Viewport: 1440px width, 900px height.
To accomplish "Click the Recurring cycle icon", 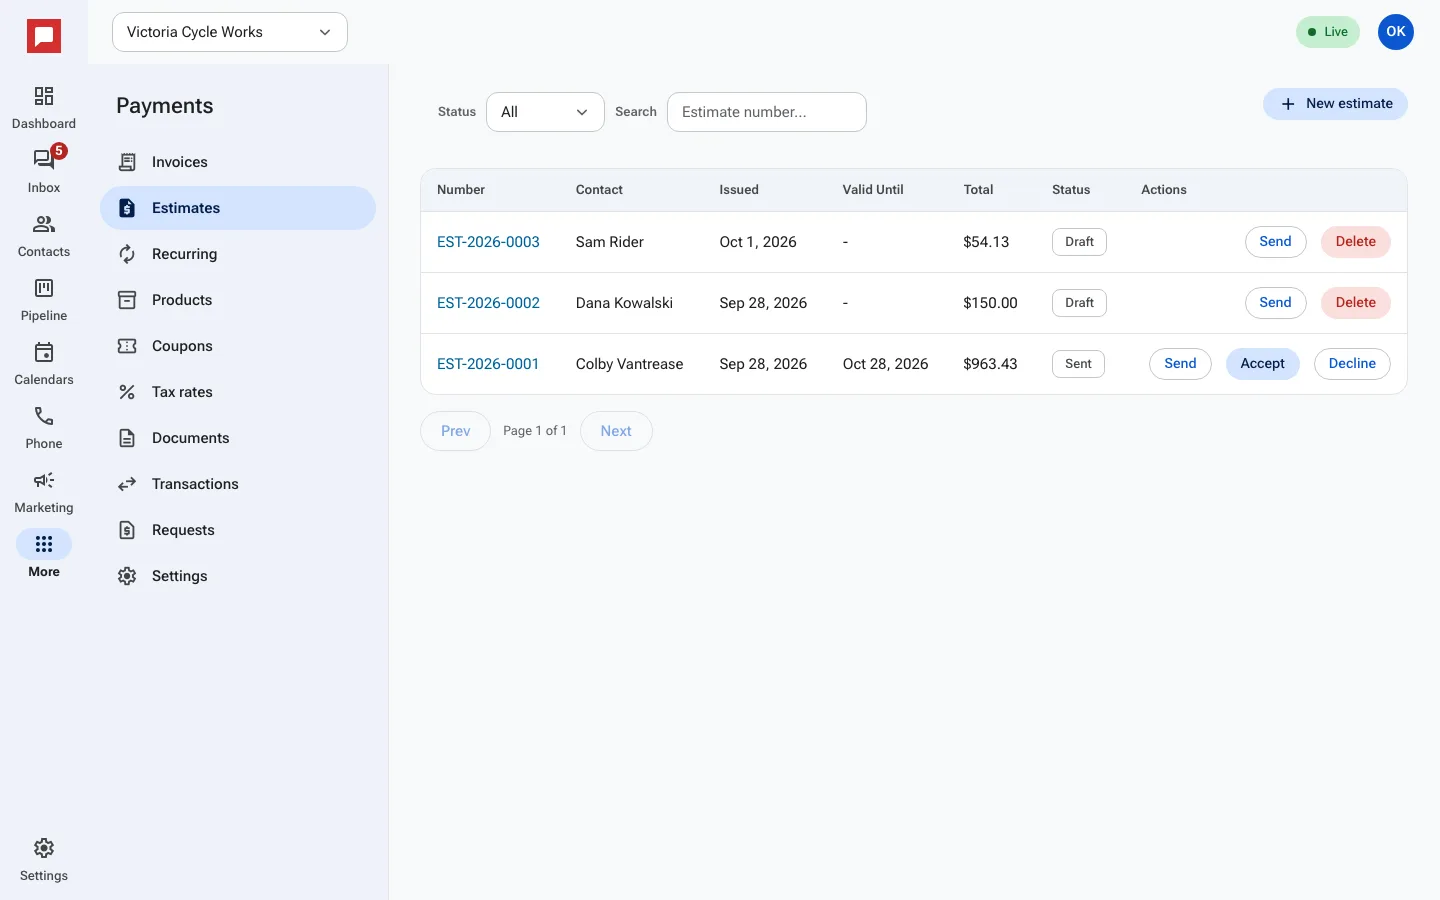I will 127,254.
